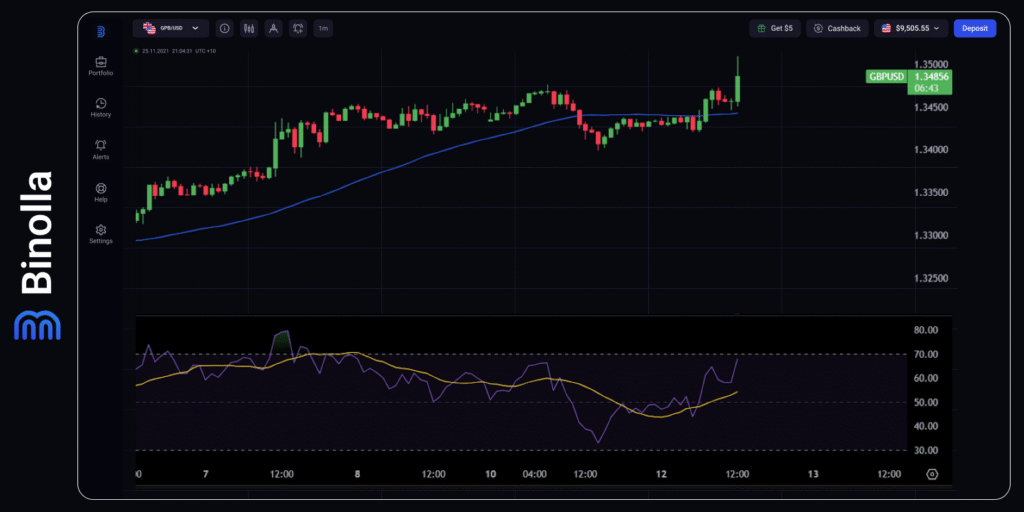Open the candlestick chart type selector
The width and height of the screenshot is (1024, 512).
[248, 29]
